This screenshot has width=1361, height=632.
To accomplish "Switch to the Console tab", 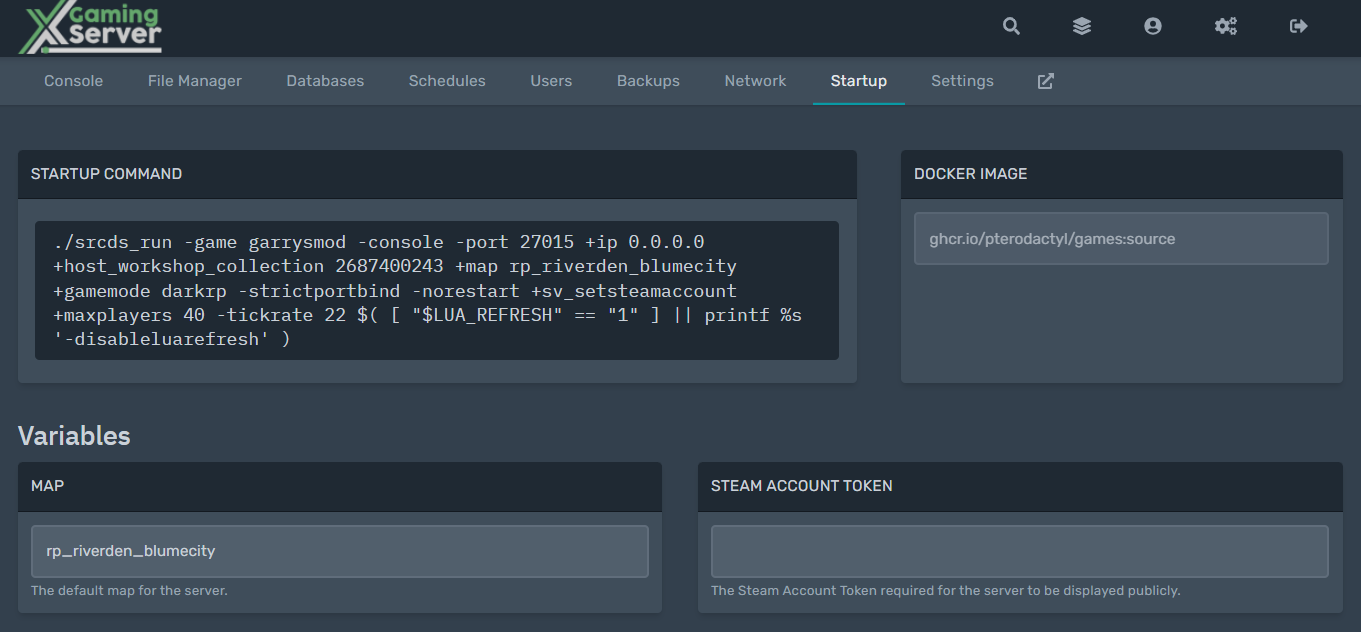I will pyautogui.click(x=73, y=80).
